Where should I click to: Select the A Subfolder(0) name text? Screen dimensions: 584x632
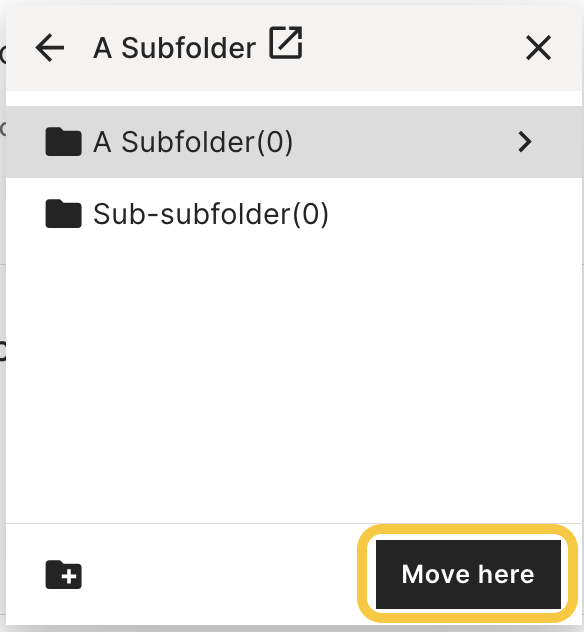(193, 142)
